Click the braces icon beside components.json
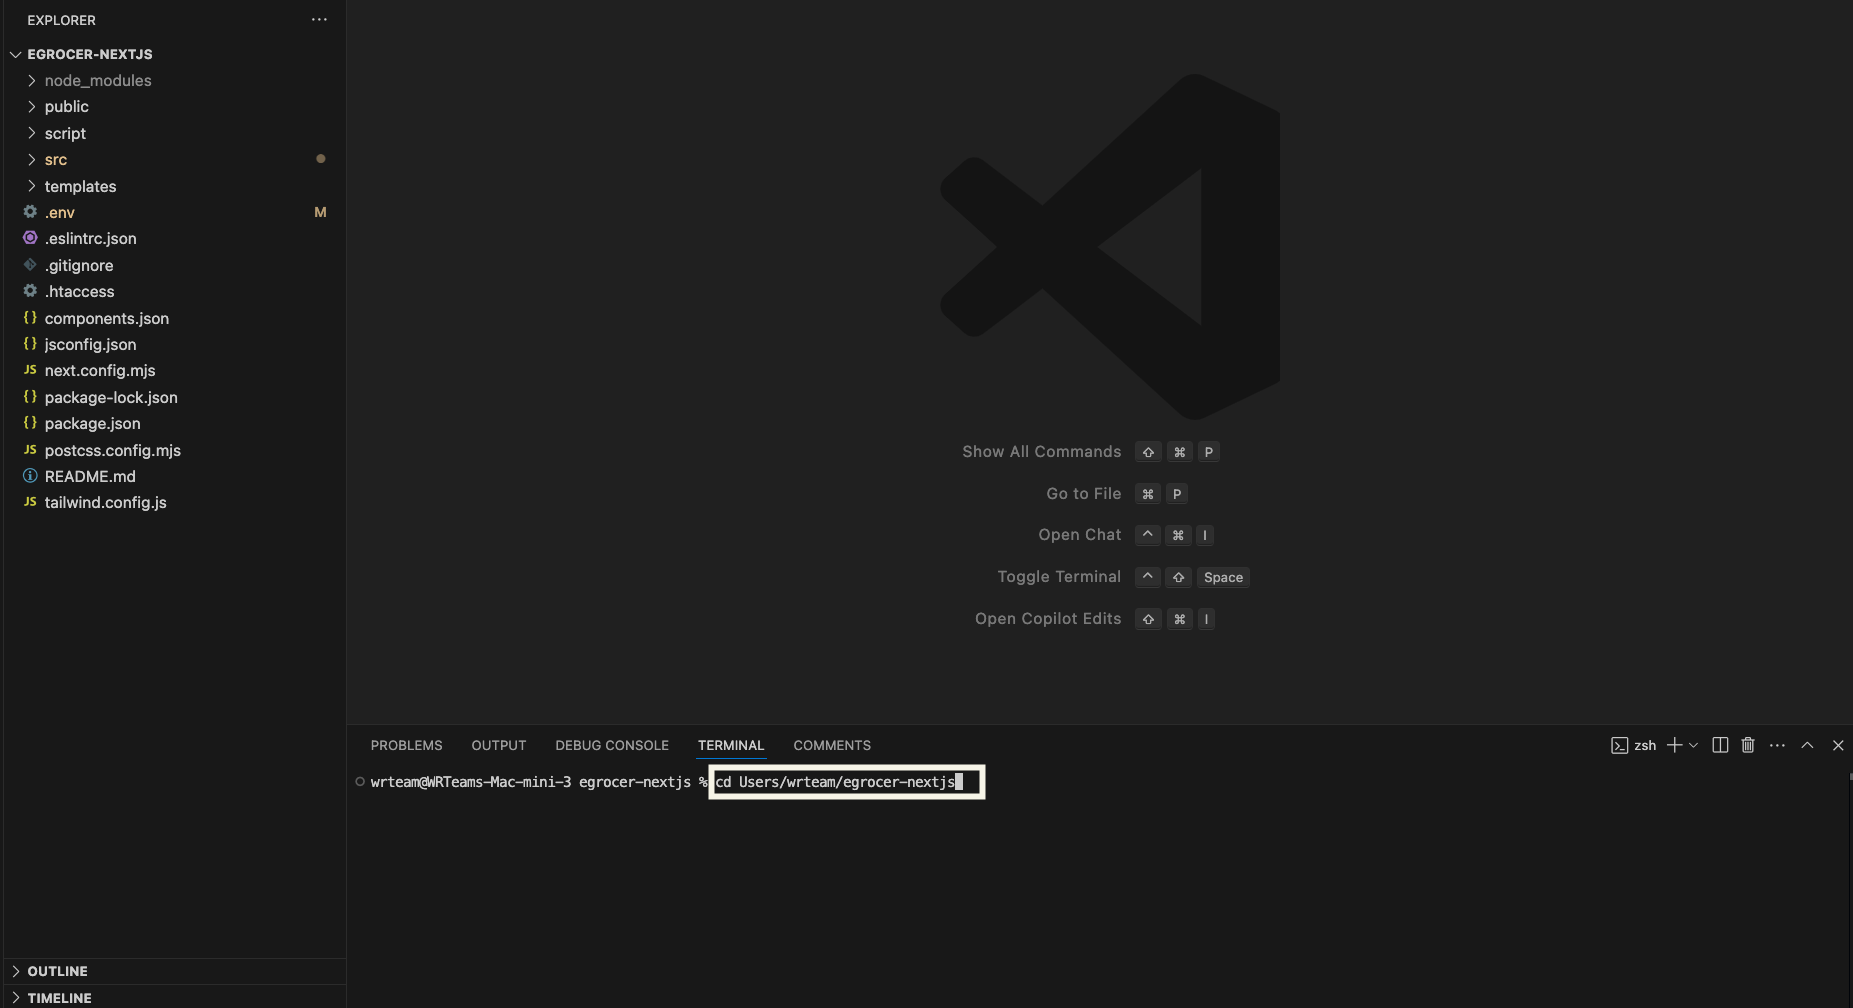This screenshot has width=1853, height=1008. (30, 318)
